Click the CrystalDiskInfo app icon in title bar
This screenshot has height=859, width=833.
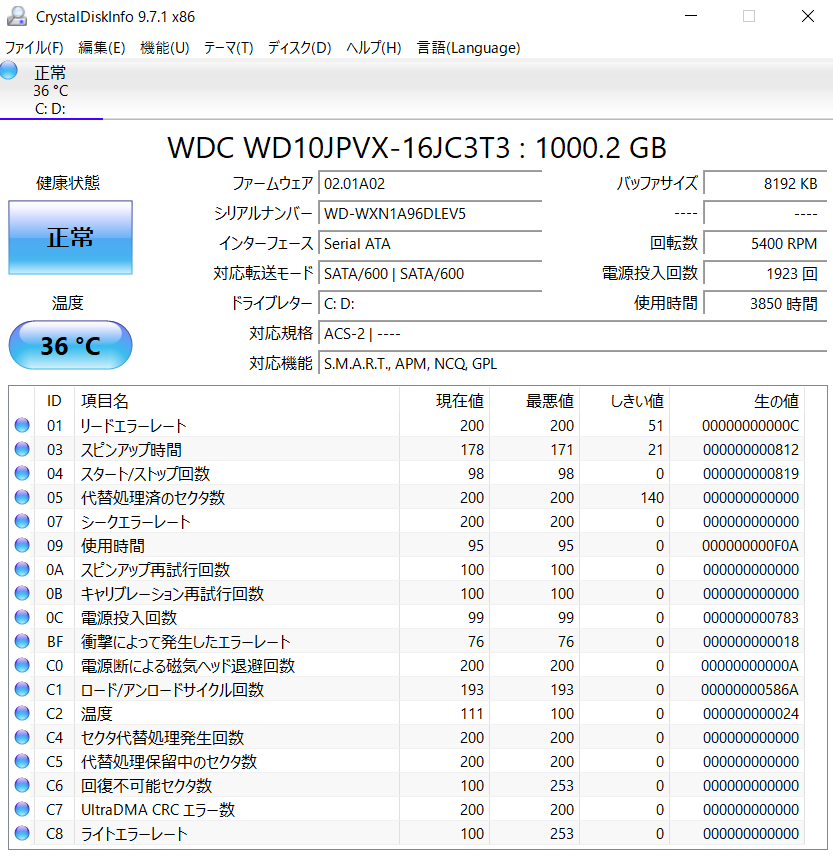click(16, 16)
